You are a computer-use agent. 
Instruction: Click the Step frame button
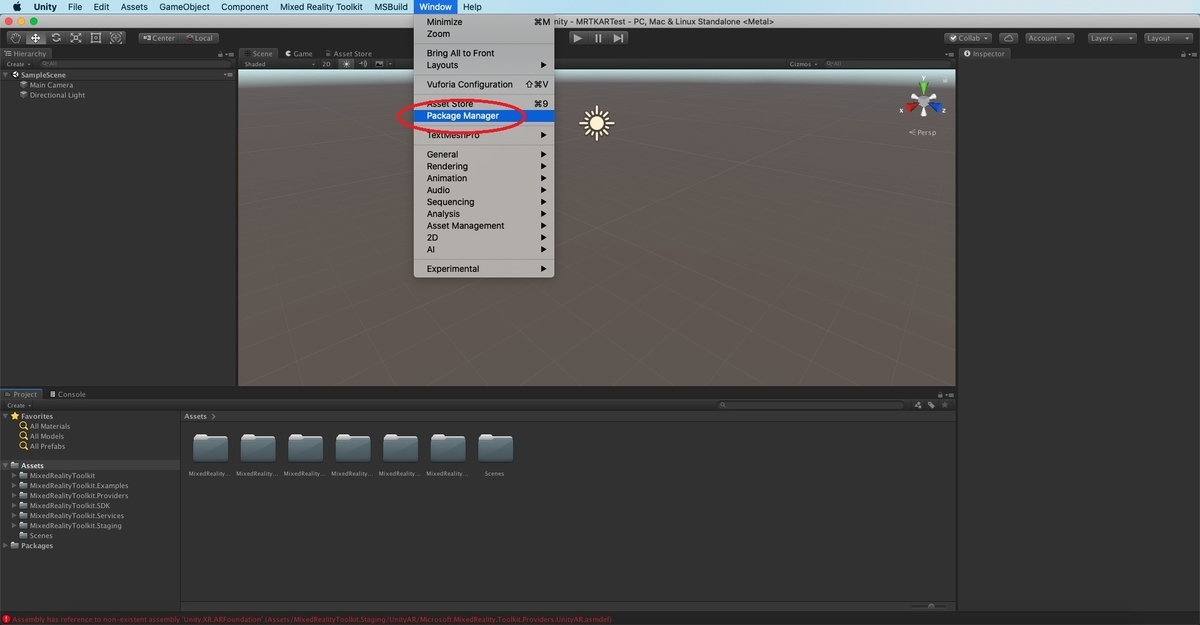[x=619, y=38]
